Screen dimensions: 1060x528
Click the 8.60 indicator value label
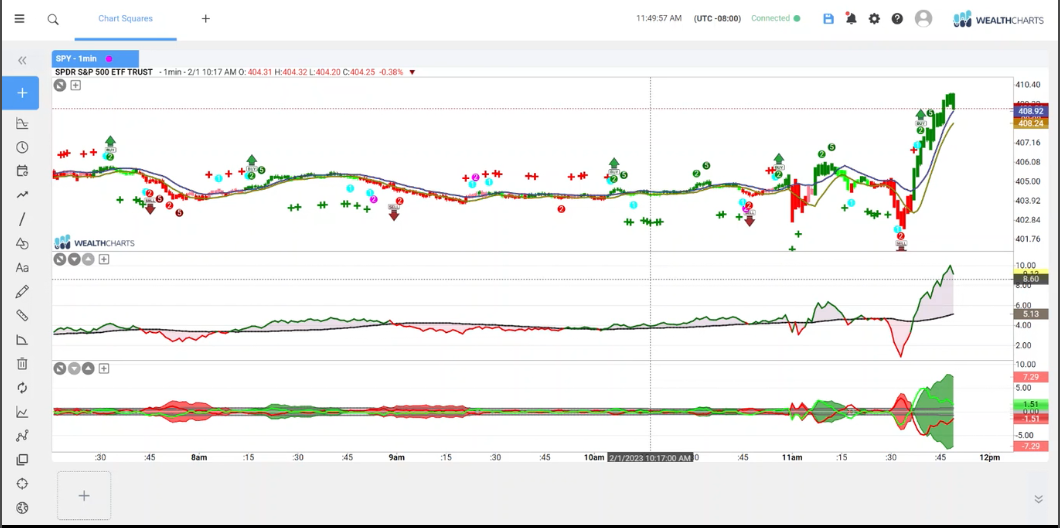pyautogui.click(x=1030, y=279)
